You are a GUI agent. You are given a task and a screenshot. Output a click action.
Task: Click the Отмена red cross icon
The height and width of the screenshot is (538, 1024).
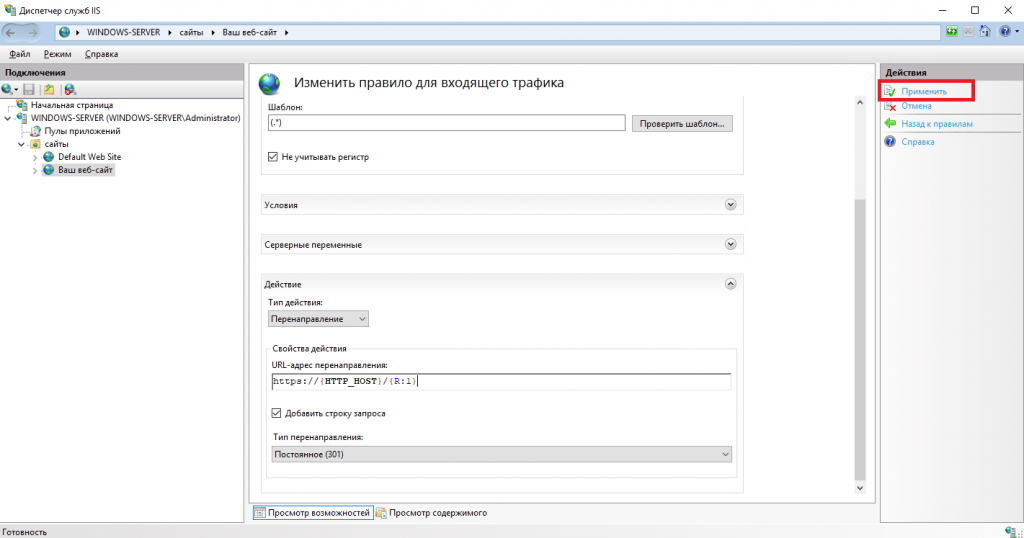[x=890, y=106]
